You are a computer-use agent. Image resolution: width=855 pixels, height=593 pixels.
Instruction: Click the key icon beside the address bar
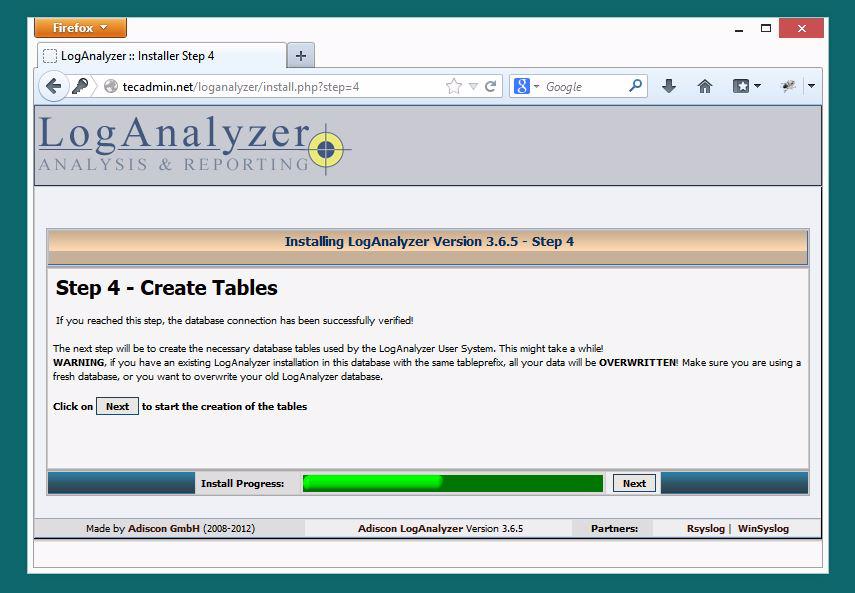tap(80, 86)
